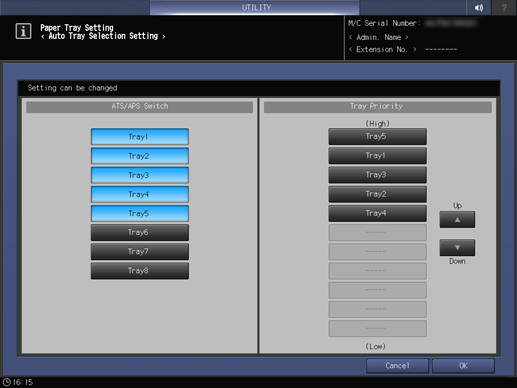Click the information icon beside Paper Tray Setting
The height and width of the screenshot is (388, 517).
[23, 31]
